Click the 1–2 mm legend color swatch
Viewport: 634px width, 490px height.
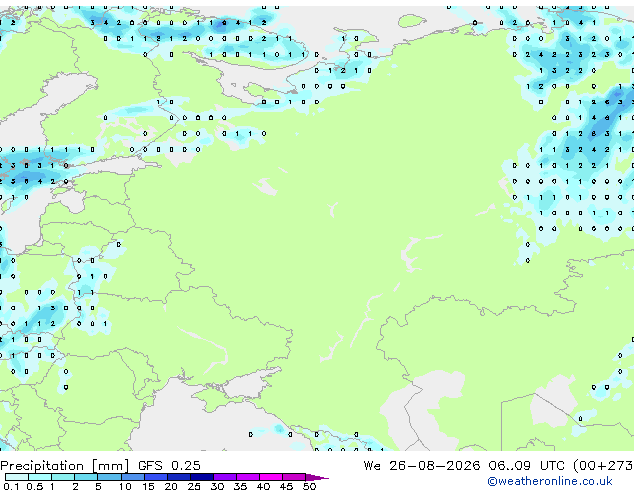[x=63, y=477]
